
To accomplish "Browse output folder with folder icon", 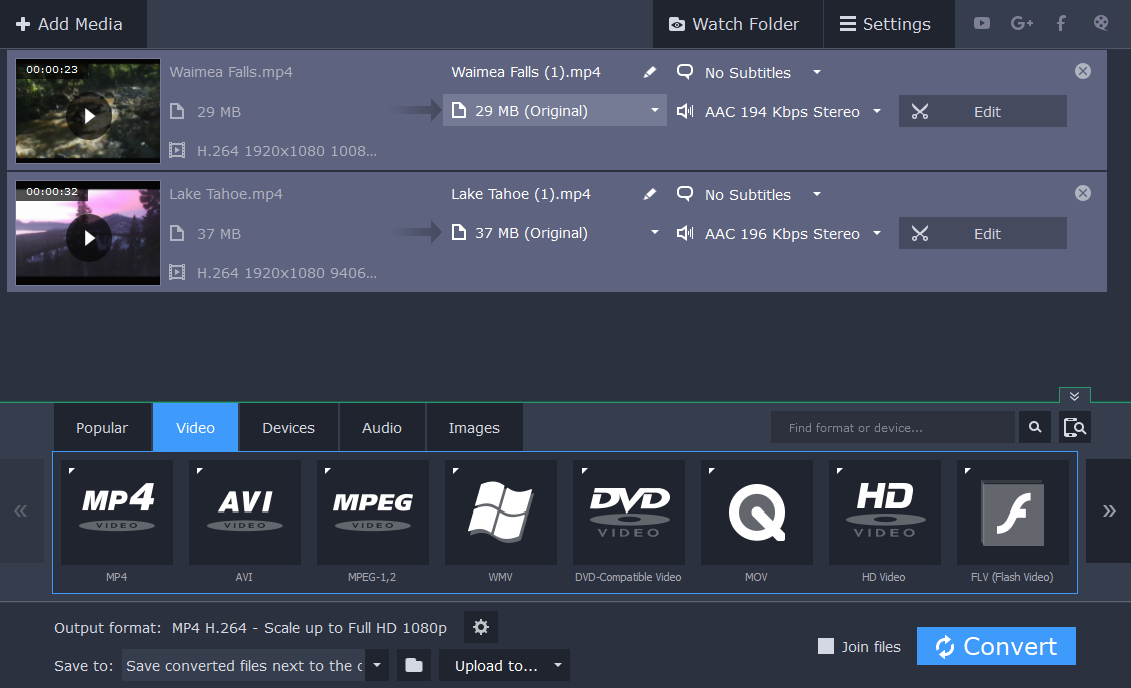I will click(414, 665).
